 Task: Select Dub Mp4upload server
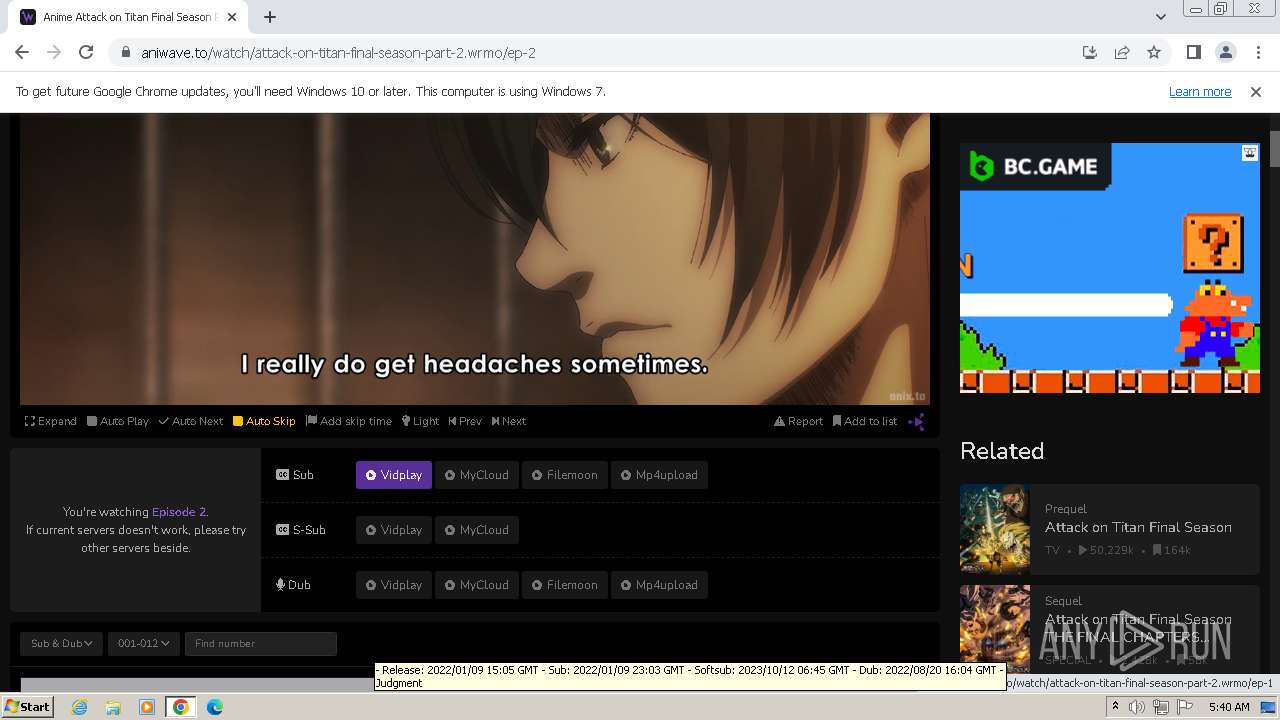click(x=659, y=585)
